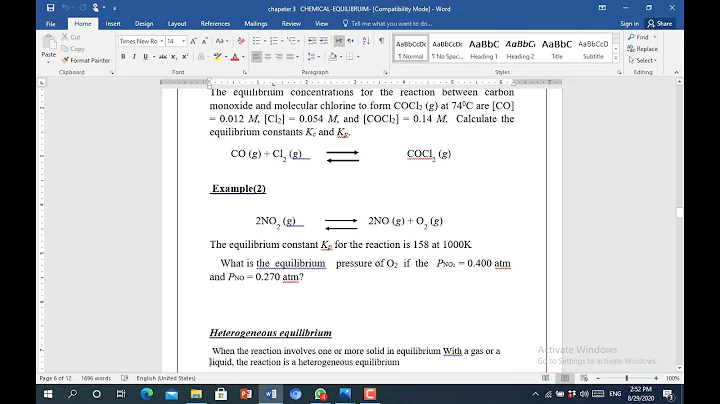Open the Select dropdown in Editing group
Image resolution: width=720 pixels, height=404 pixels.
[642, 60]
